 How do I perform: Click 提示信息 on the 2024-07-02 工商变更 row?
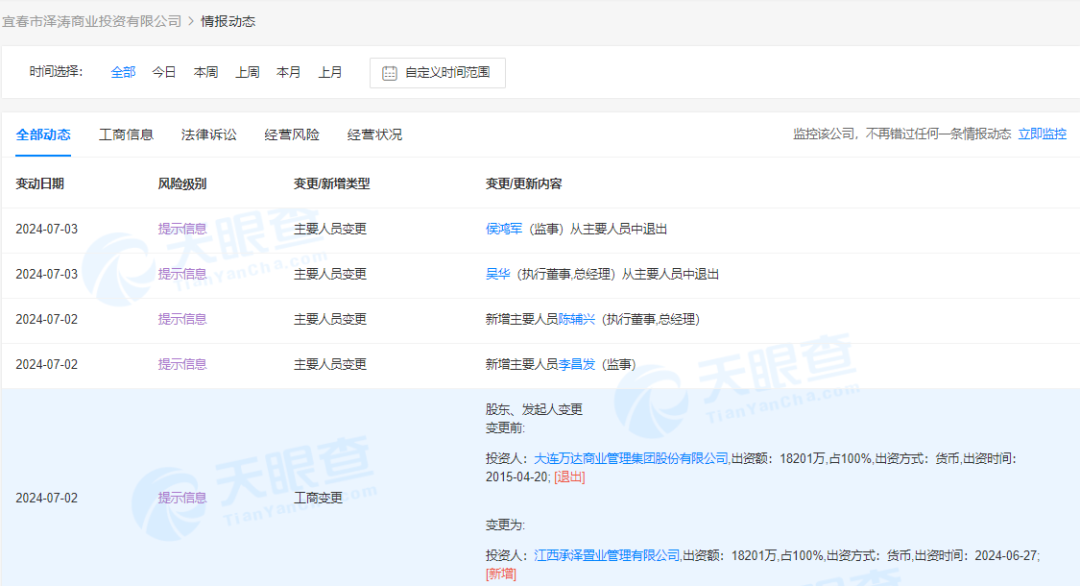[181, 496]
